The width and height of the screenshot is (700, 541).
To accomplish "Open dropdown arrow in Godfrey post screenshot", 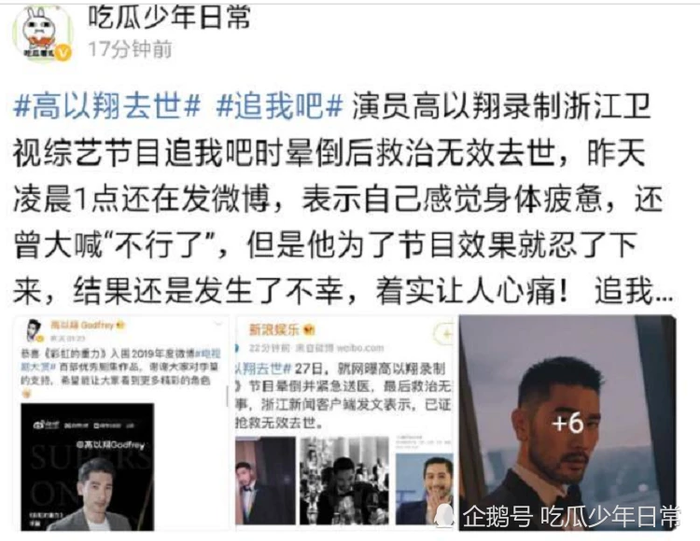I will (218, 325).
